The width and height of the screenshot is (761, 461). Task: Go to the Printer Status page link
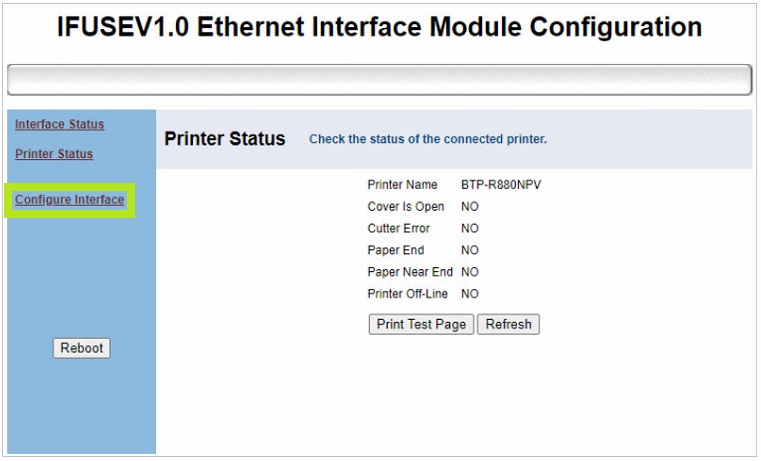[x=54, y=154]
